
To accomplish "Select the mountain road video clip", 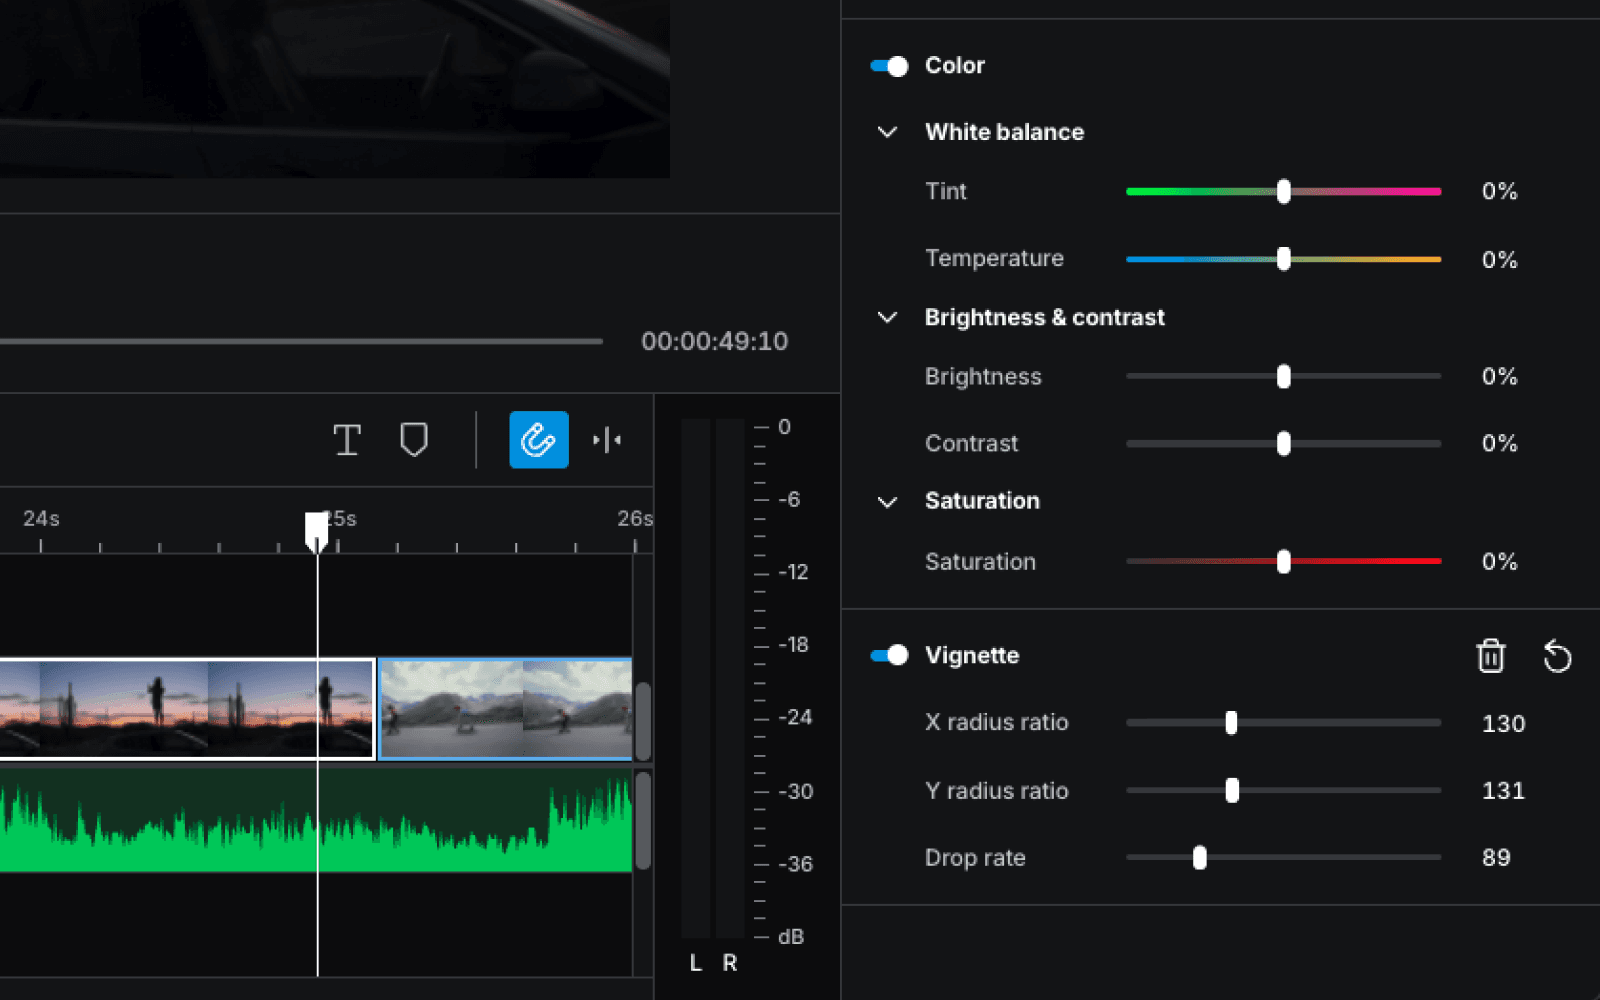I will [x=505, y=709].
